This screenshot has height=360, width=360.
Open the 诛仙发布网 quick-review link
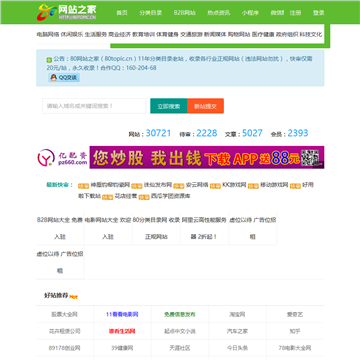158,185
